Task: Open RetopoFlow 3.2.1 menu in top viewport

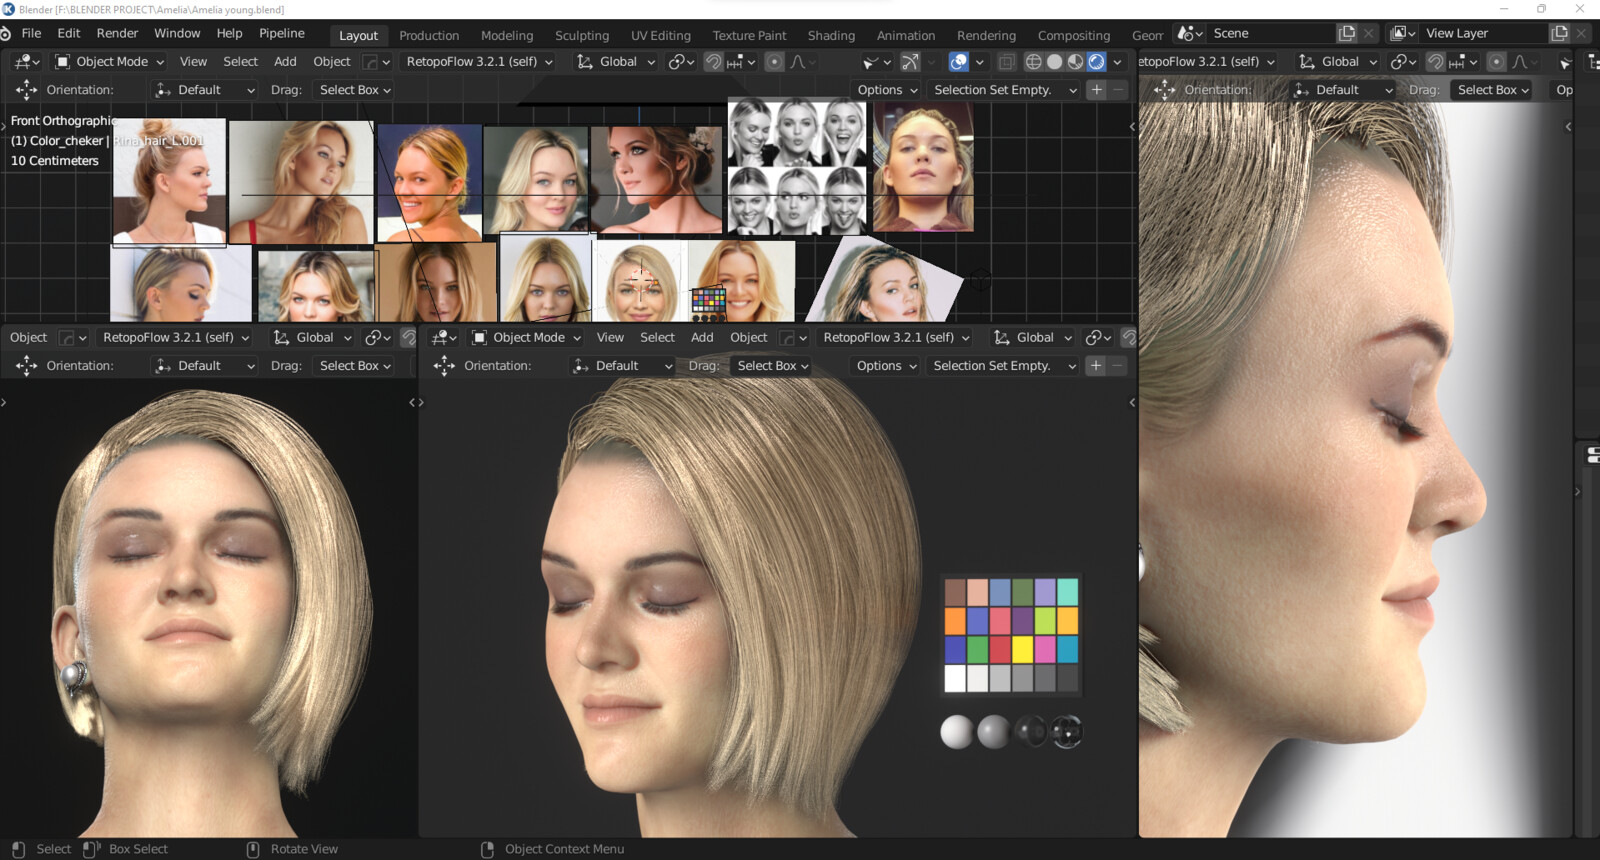Action: click(479, 61)
